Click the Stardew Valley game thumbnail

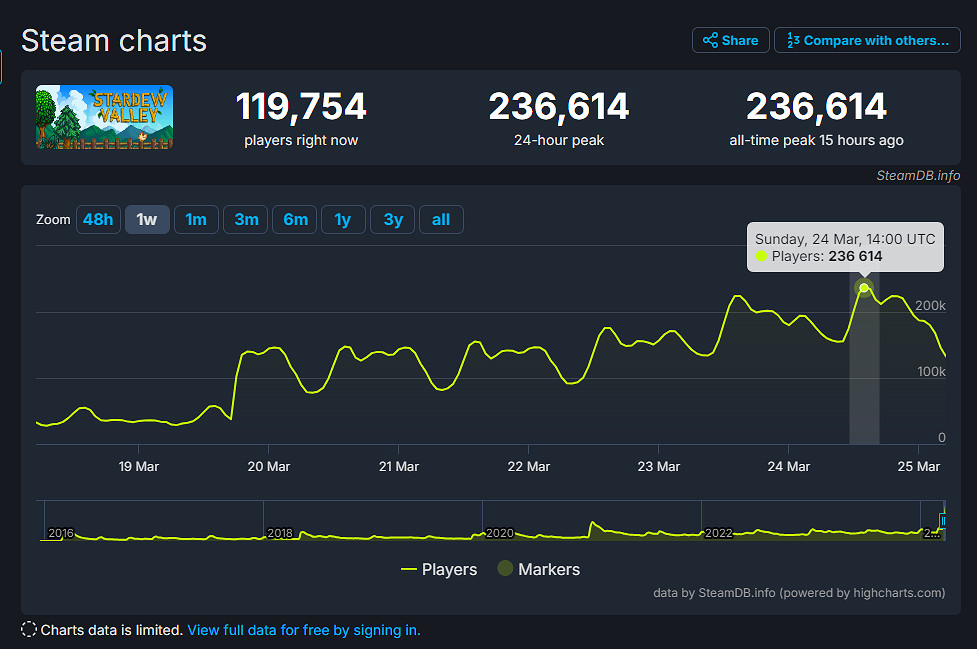coord(105,117)
